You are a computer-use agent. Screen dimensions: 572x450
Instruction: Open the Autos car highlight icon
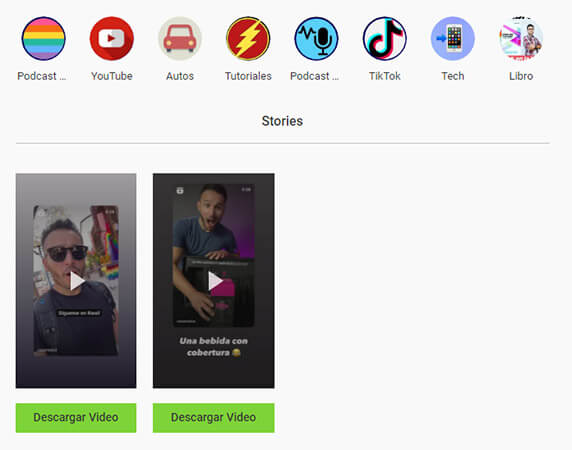pyautogui.click(x=180, y=39)
